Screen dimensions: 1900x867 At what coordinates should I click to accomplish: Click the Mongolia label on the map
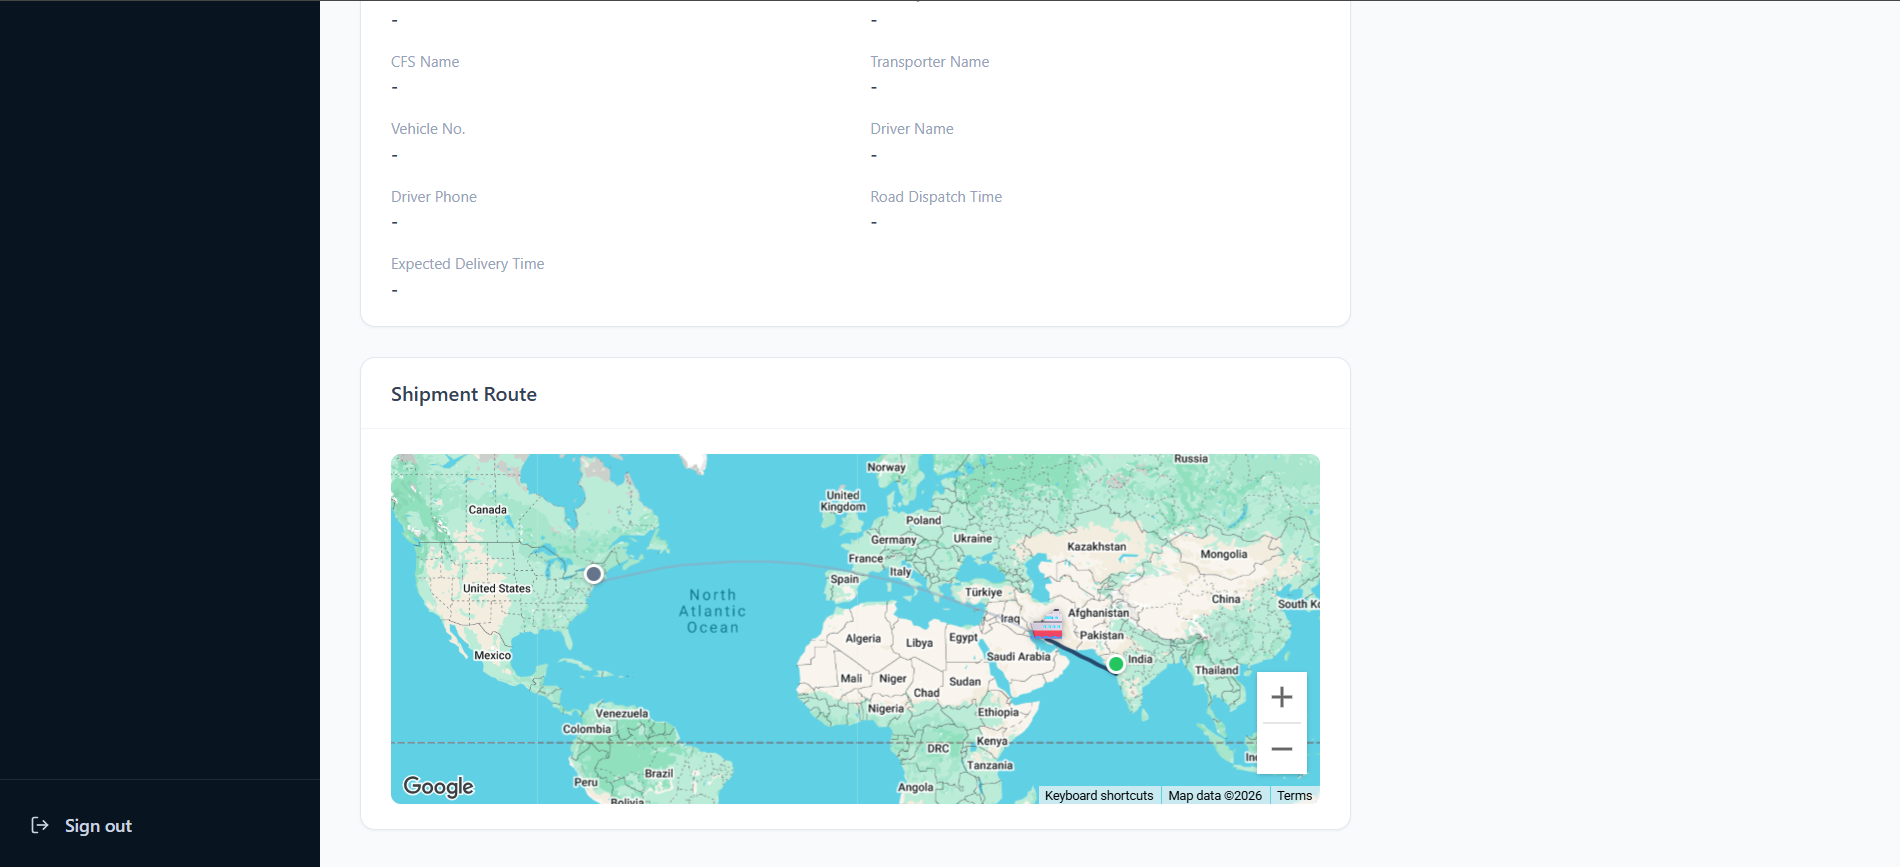point(1224,554)
